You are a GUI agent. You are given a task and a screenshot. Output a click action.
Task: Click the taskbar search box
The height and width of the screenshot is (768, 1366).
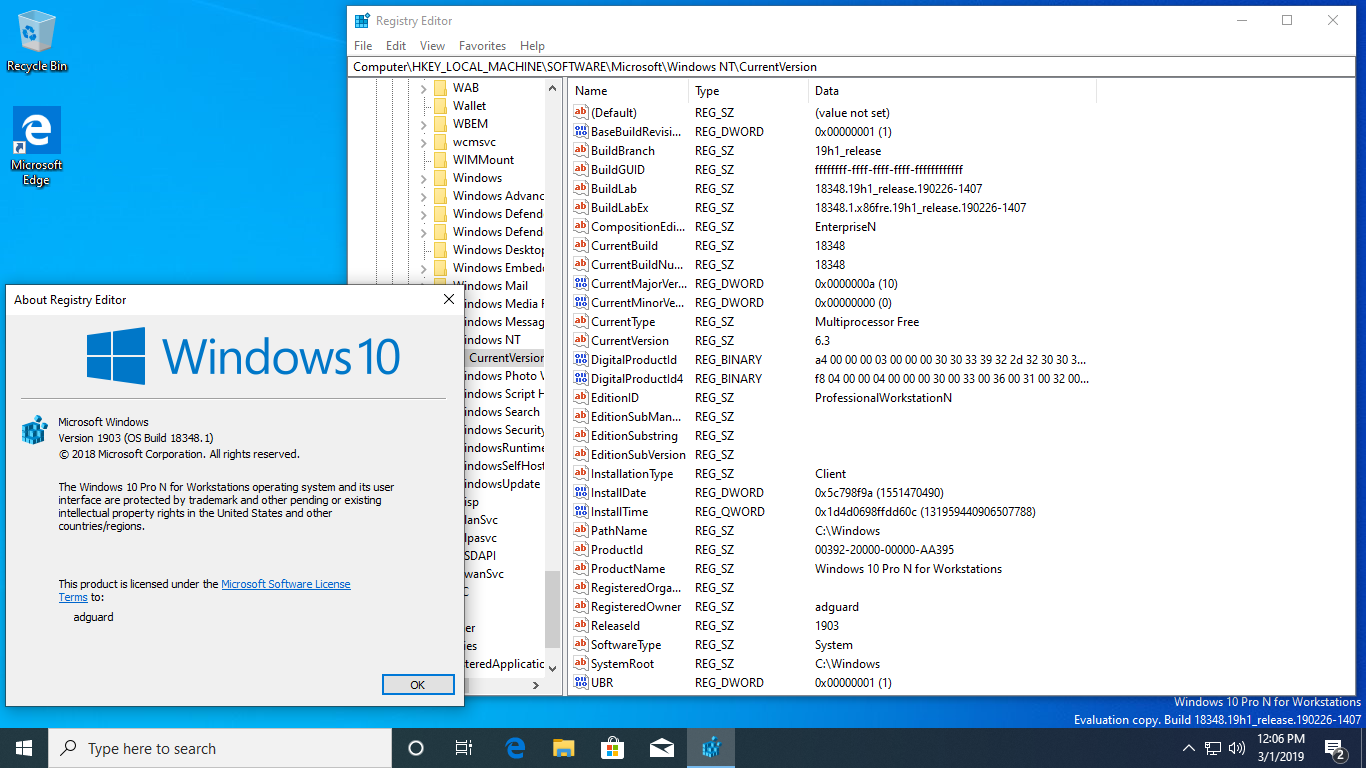point(220,748)
